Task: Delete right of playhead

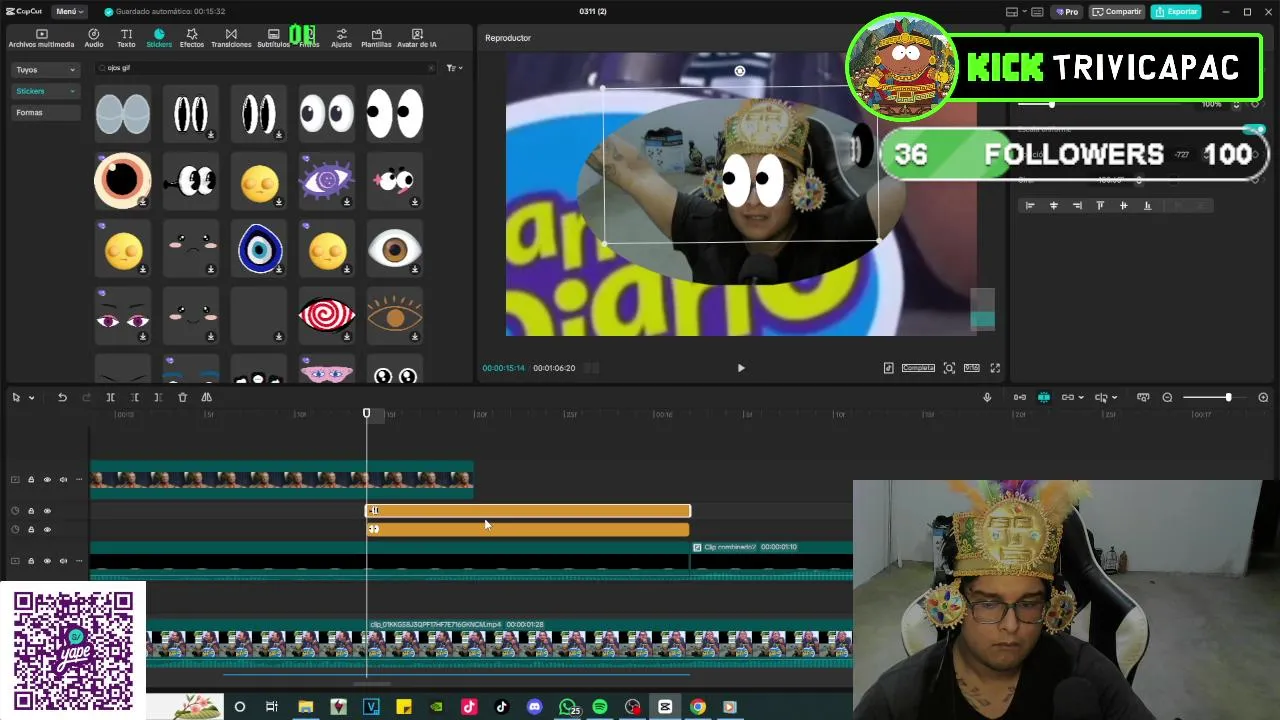Action: 158,397
